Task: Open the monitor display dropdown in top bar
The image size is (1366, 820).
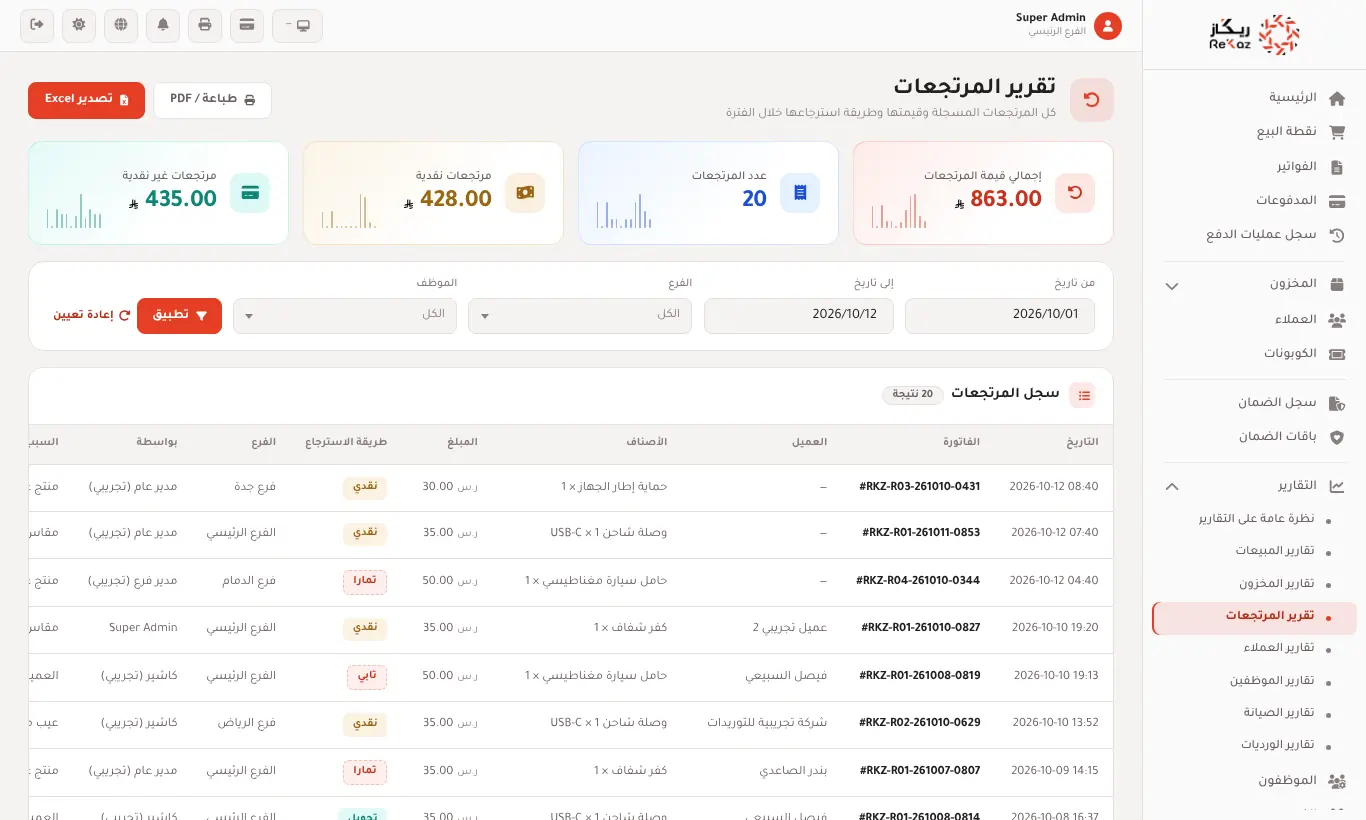Action: coord(297,25)
